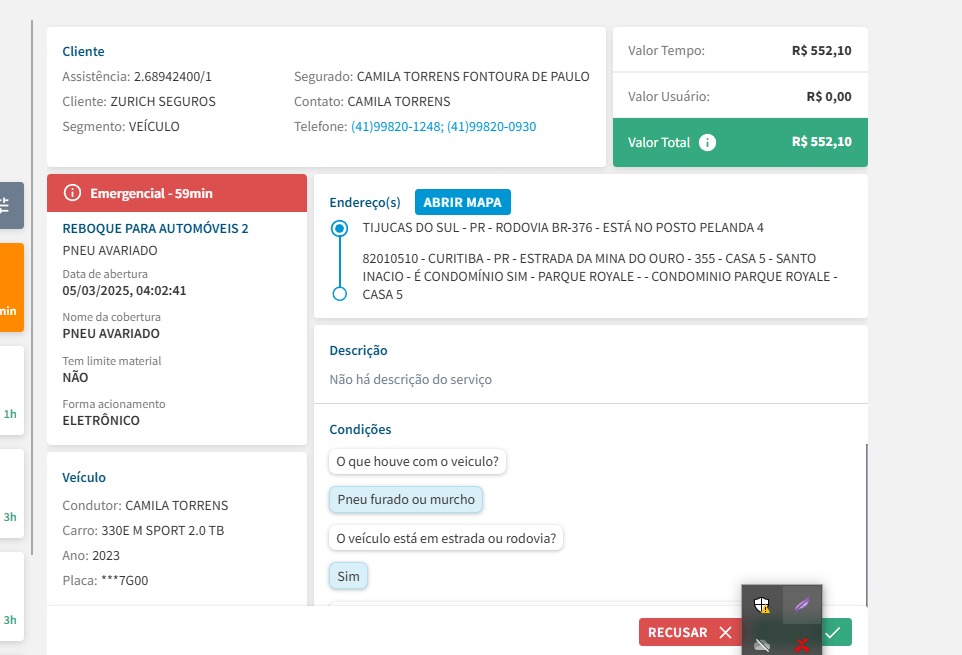Screen dimensions: 962x655
Task: Click the red phone tray icon
Action: tap(802, 645)
